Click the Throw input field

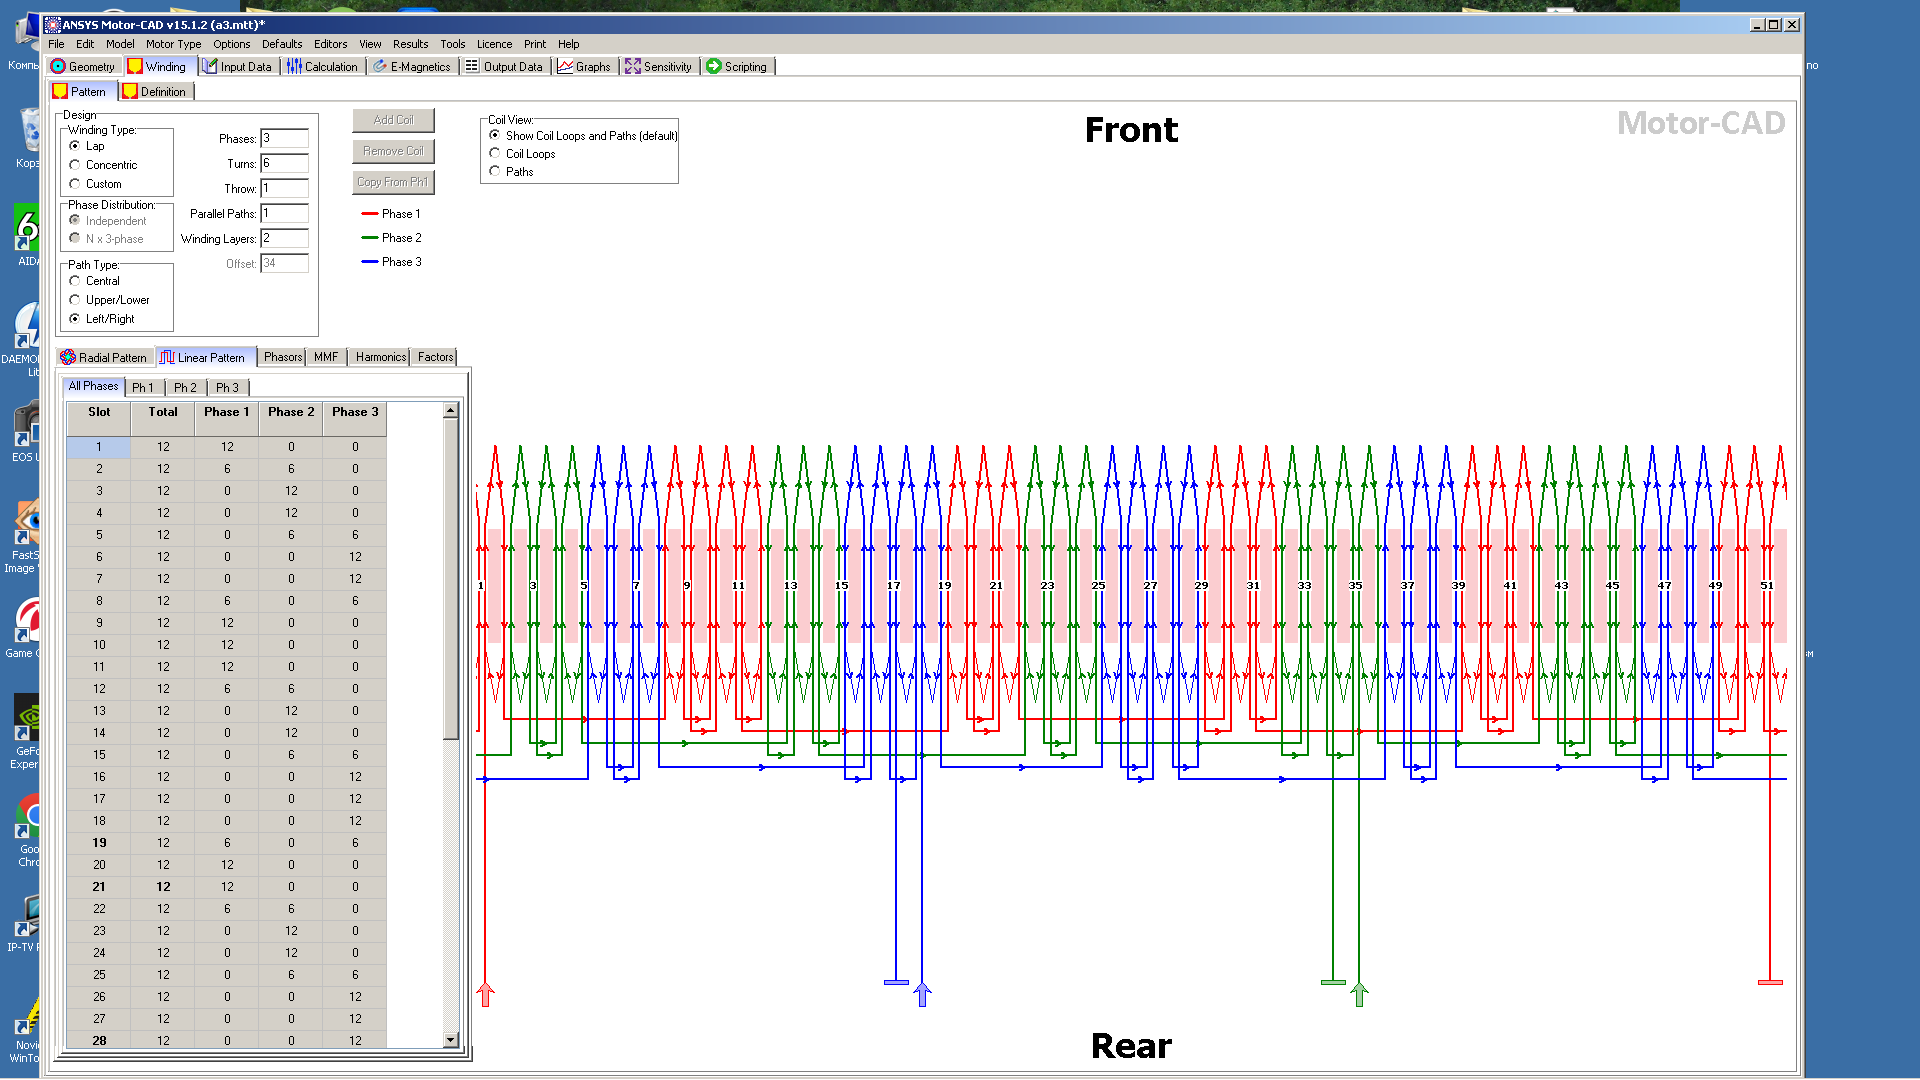284,189
